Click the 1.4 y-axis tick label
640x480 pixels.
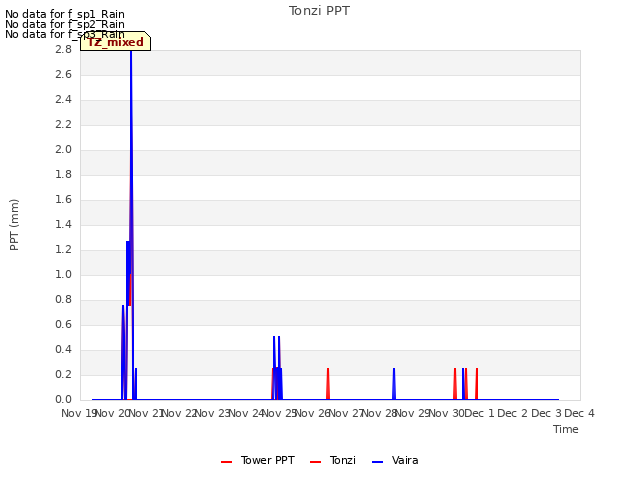point(63,224)
